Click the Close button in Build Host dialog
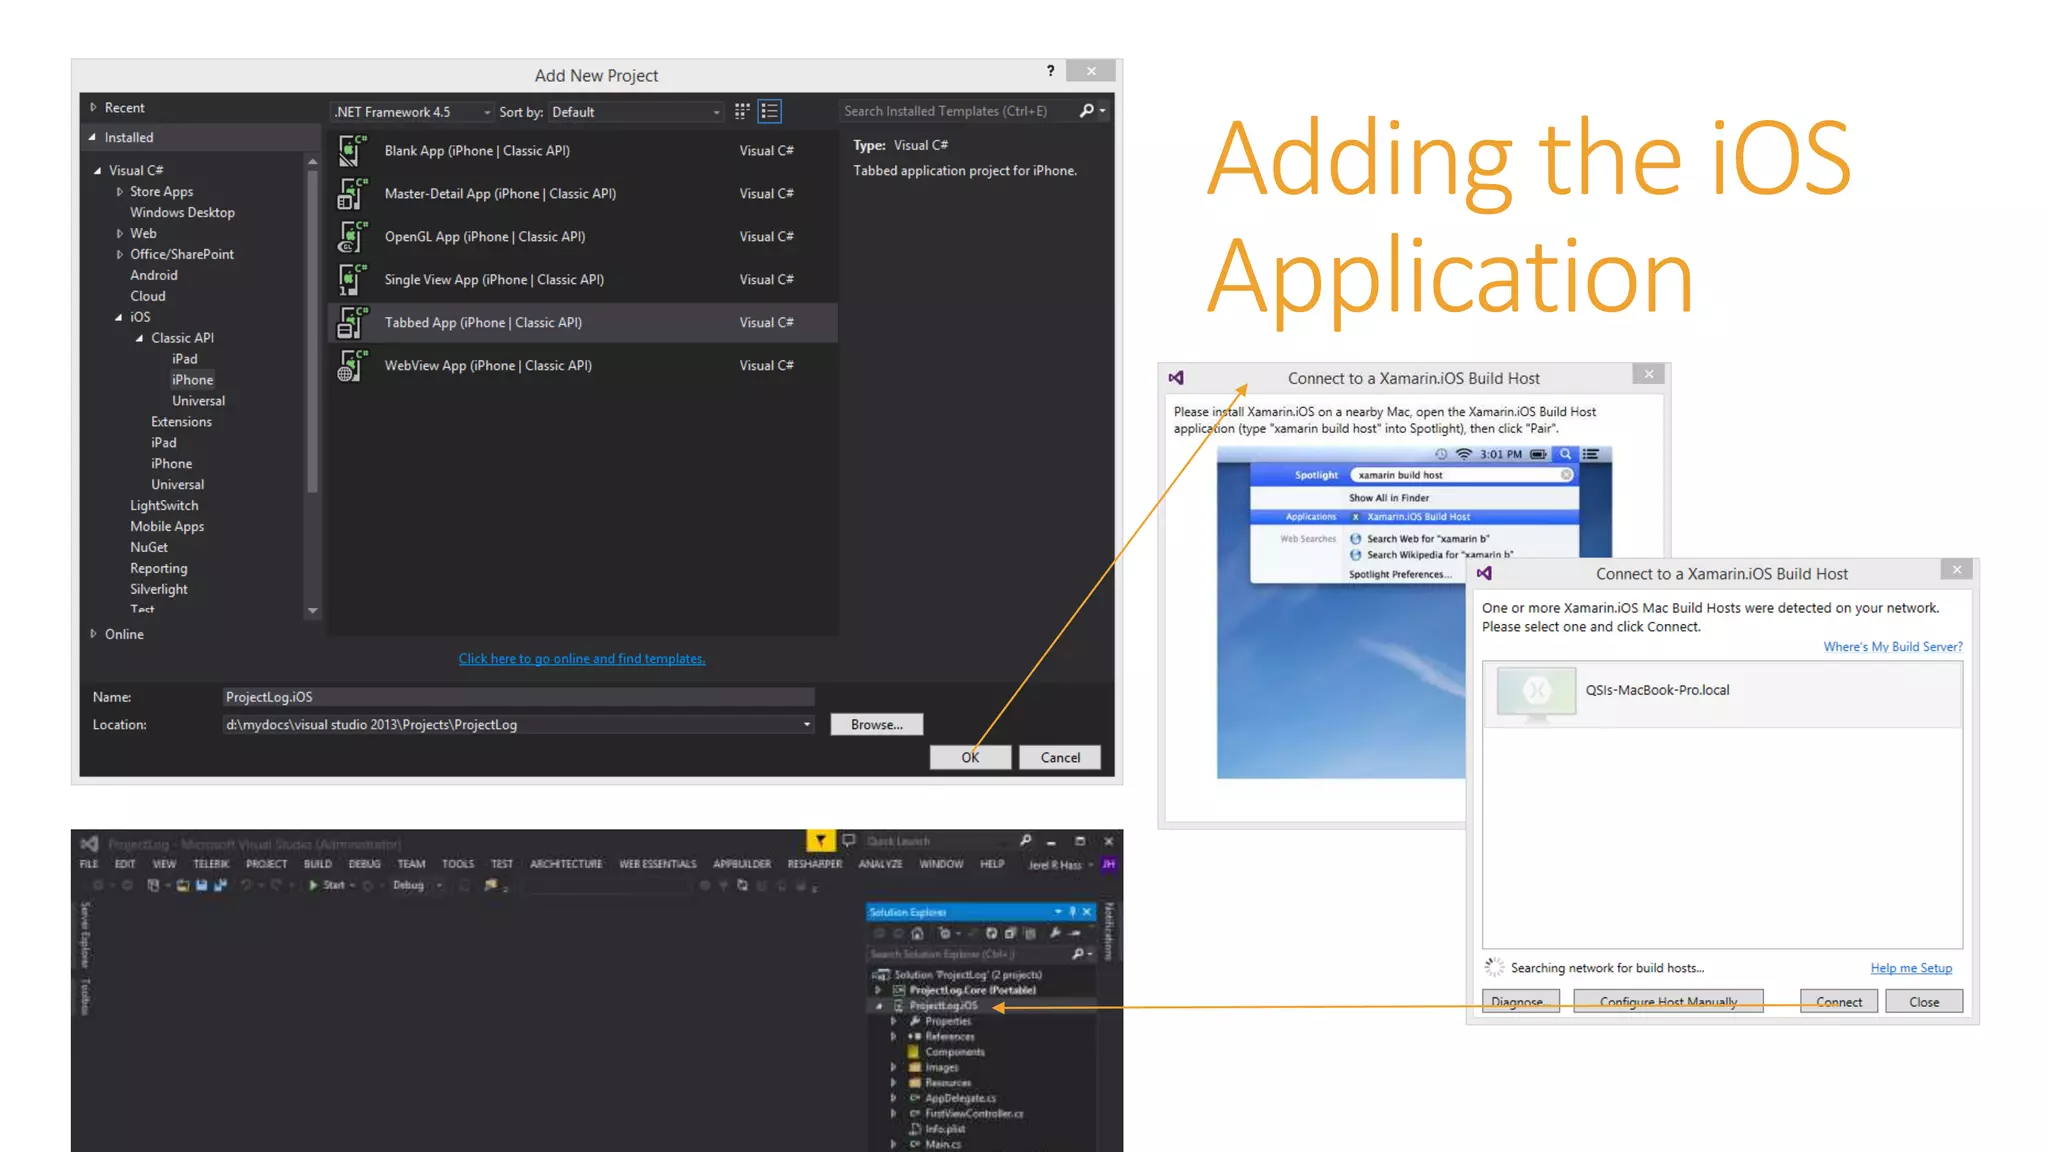2048x1152 pixels. (x=1924, y=1002)
